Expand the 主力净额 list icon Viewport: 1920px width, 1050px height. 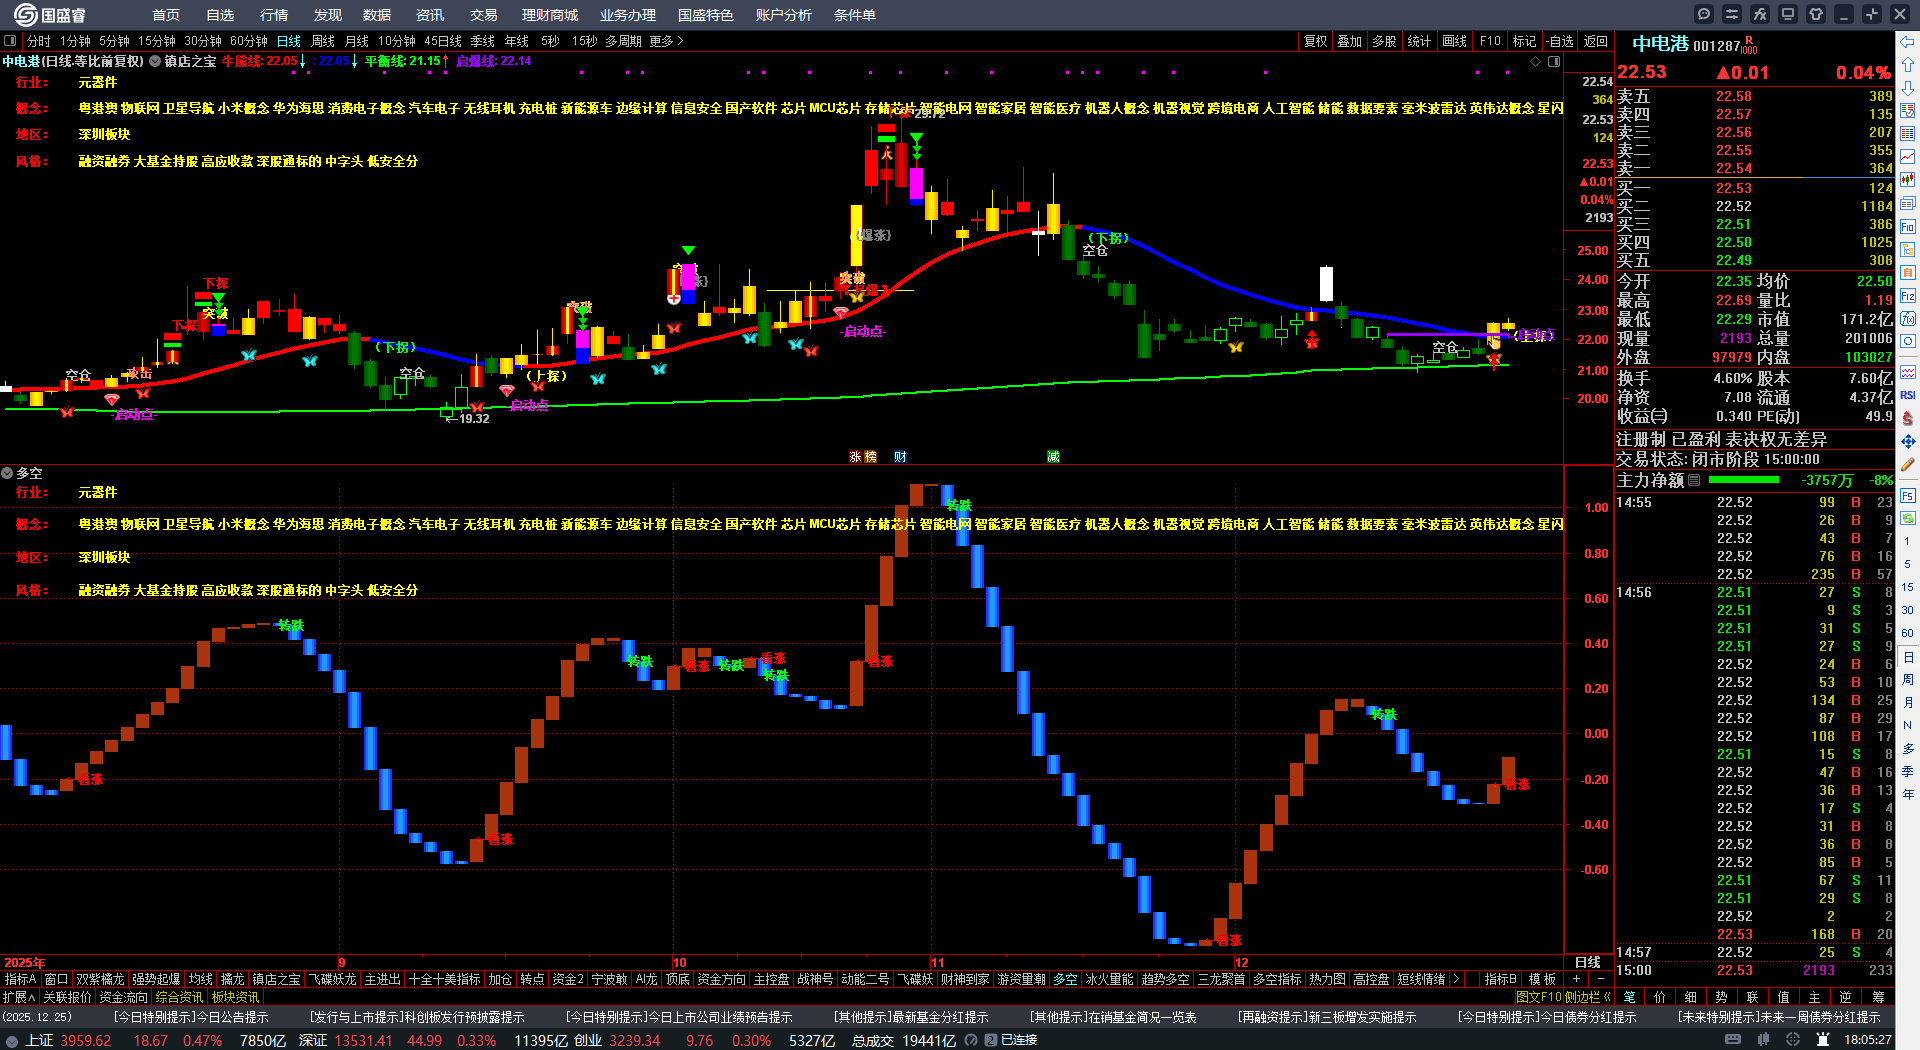click(x=1694, y=480)
